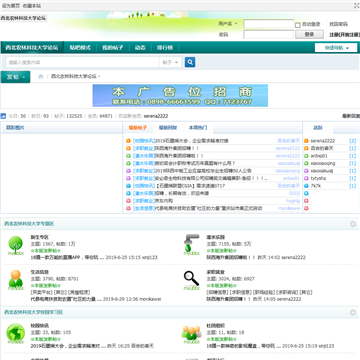The width and height of the screenshot is (360, 360).
Task: Click the purple bullet beside the xiaoxiaoqing thread
Action: point(128,171)
